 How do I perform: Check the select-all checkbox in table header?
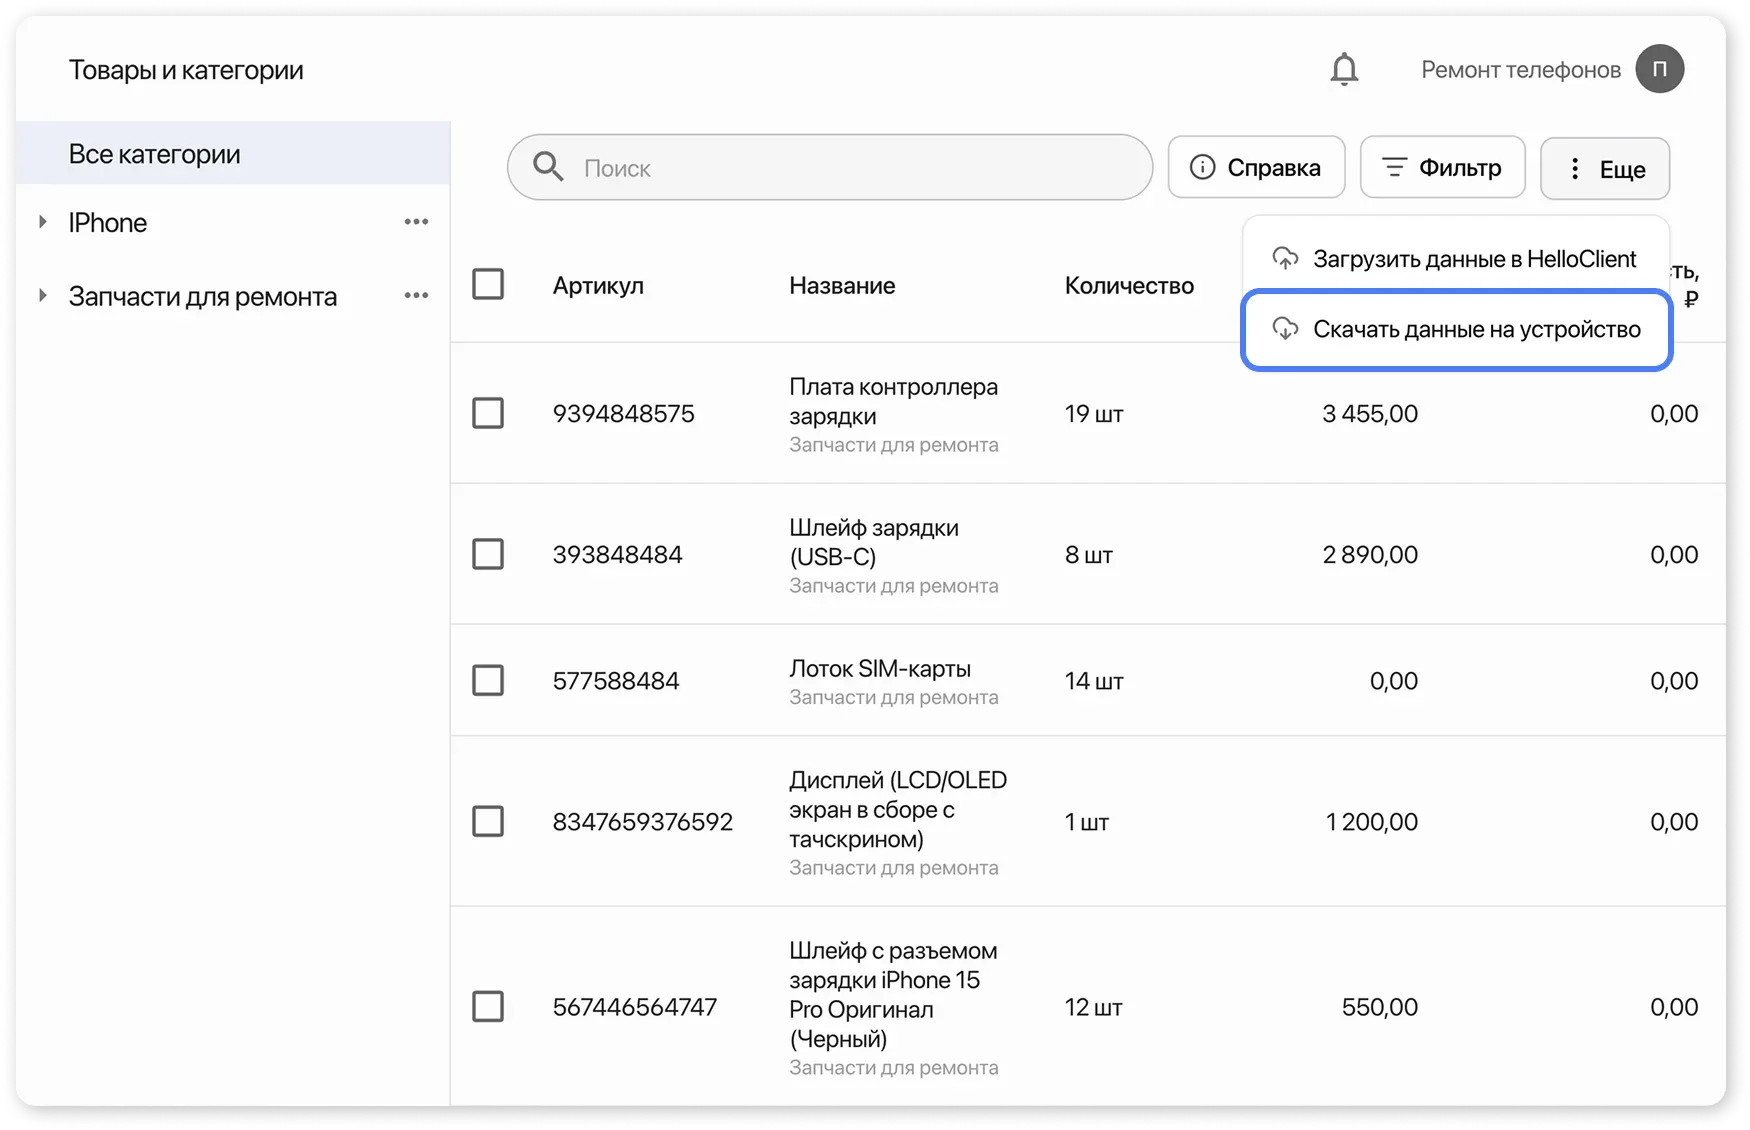coord(488,284)
